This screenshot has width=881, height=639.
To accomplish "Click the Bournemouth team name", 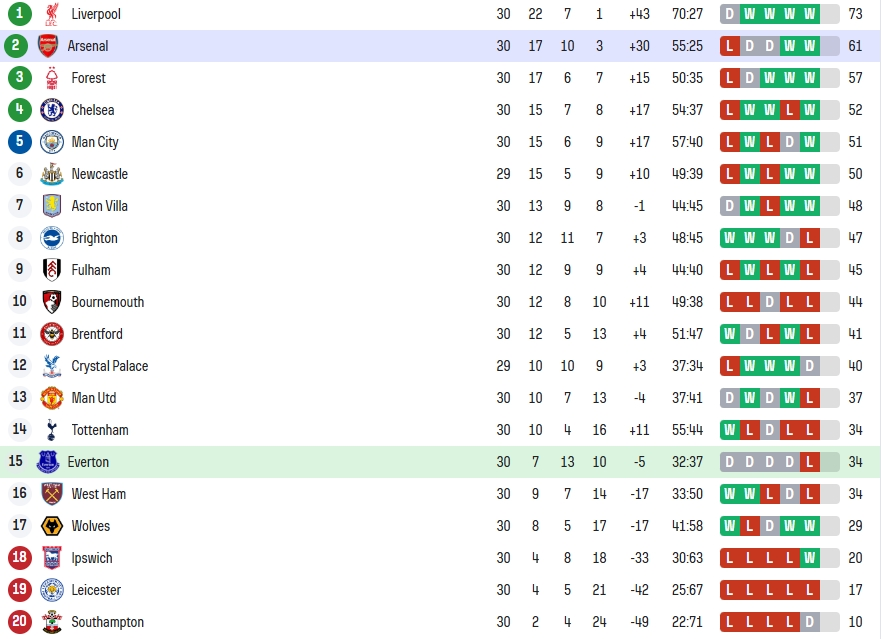I will [107, 302].
